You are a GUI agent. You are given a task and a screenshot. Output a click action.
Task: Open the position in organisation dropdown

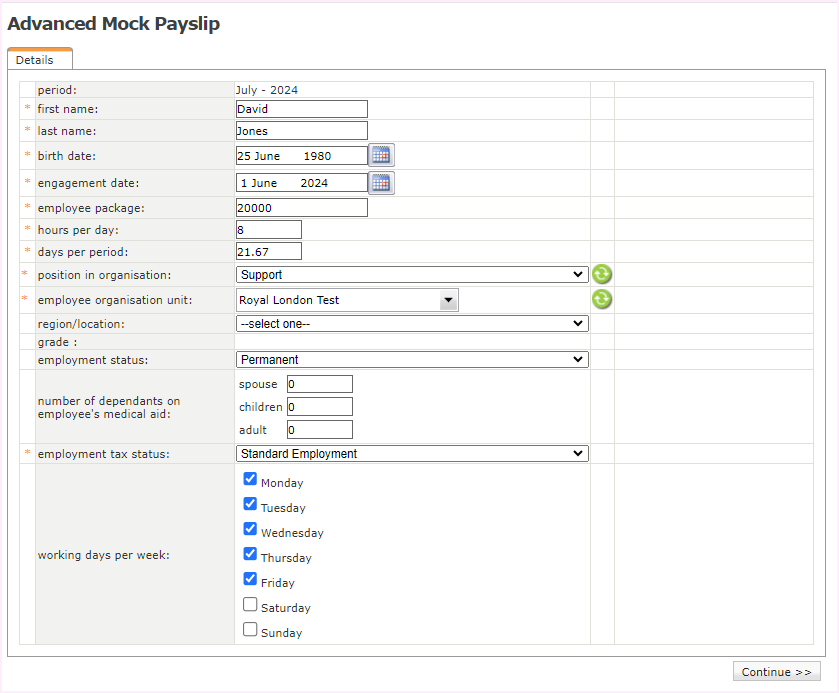(411, 275)
